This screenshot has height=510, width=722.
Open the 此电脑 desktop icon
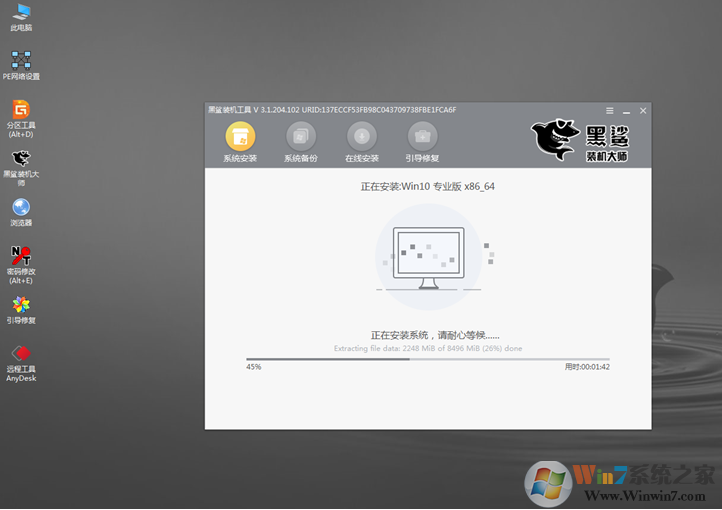pos(21,17)
